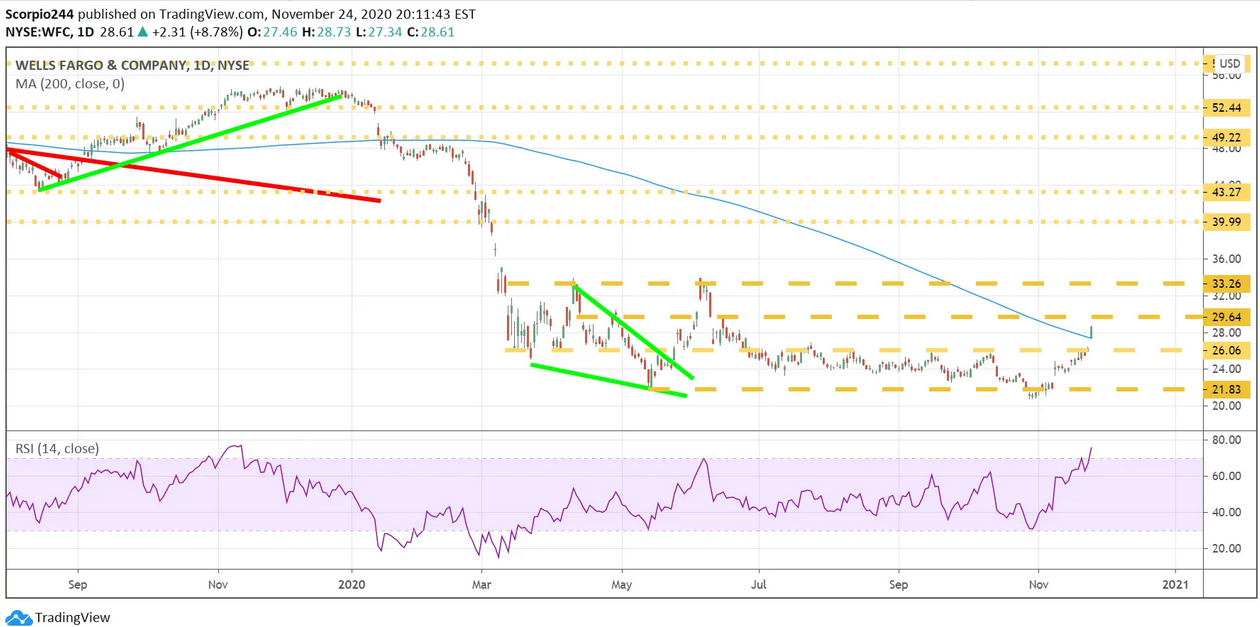Click the 80.00 value on RSI axis
The height and width of the screenshot is (627, 1260).
1226,440
